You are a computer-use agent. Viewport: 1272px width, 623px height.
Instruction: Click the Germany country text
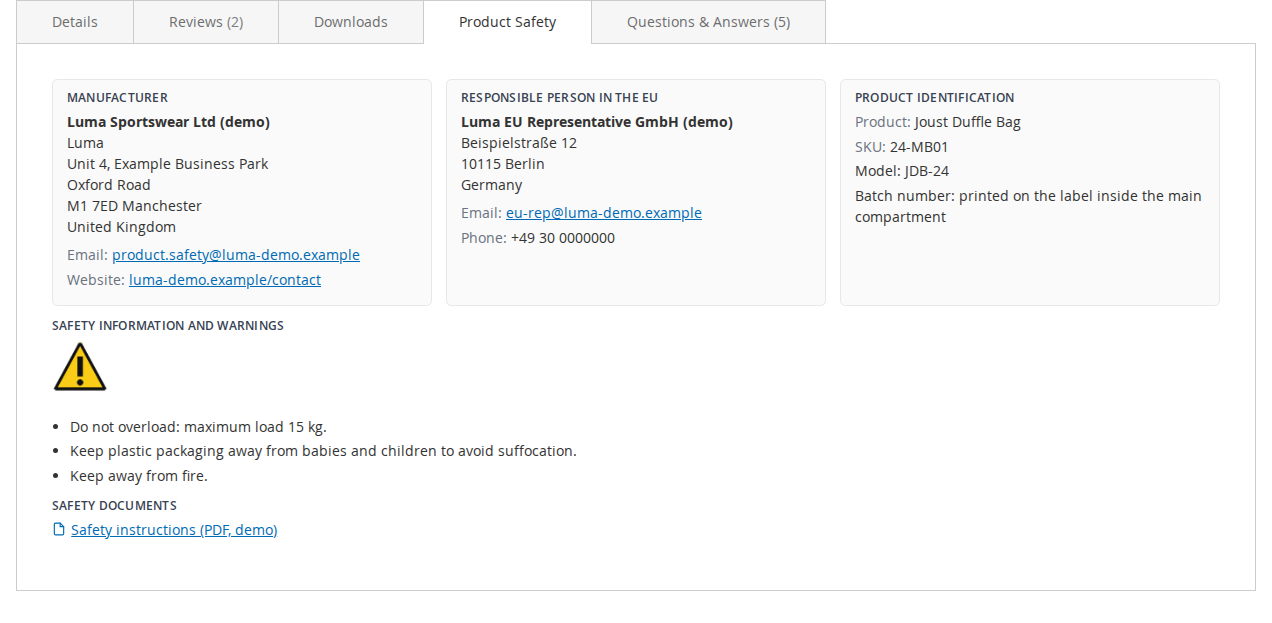(491, 185)
